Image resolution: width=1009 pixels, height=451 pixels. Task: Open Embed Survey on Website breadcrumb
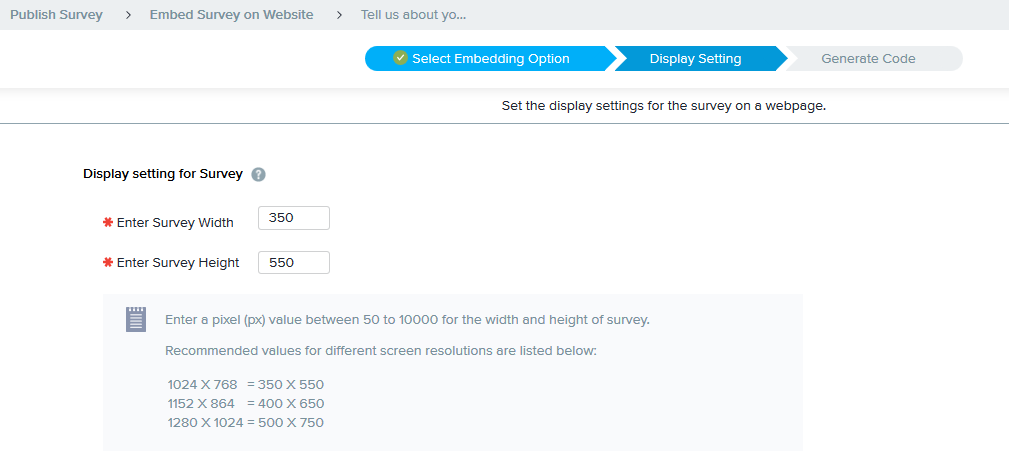[x=231, y=15]
